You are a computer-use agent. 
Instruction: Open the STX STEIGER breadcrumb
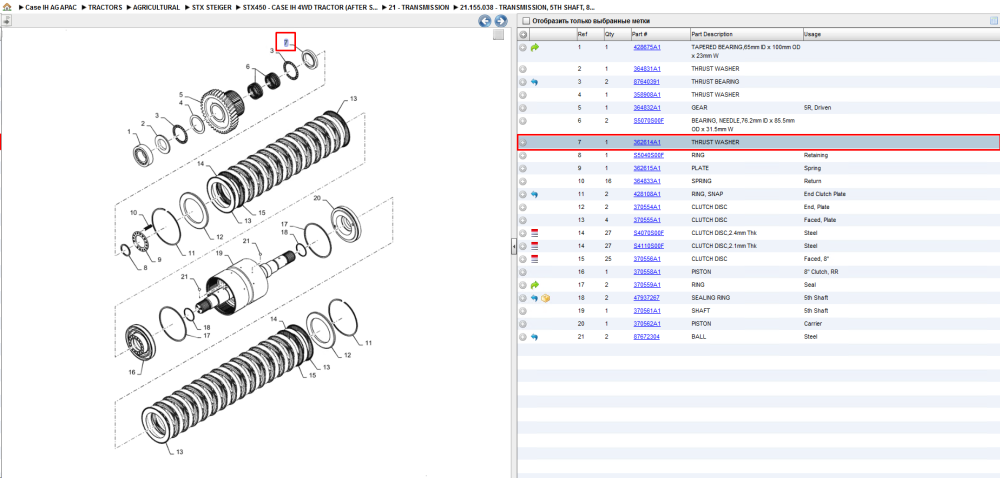[x=212, y=8]
